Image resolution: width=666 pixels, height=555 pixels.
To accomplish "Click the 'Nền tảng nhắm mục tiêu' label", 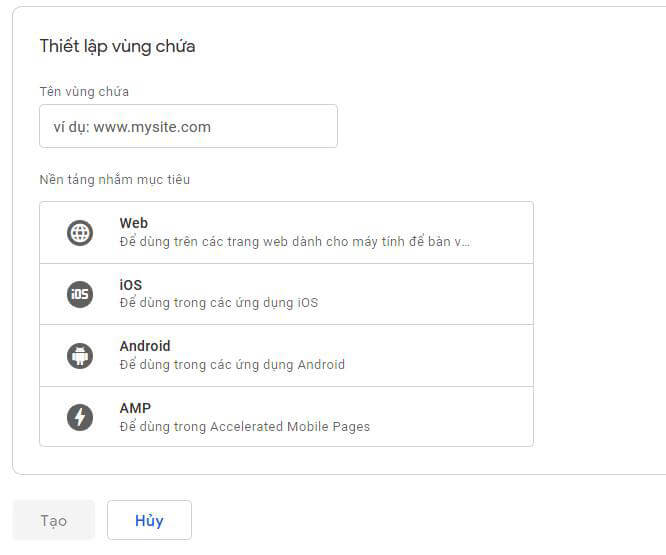I will [114, 180].
